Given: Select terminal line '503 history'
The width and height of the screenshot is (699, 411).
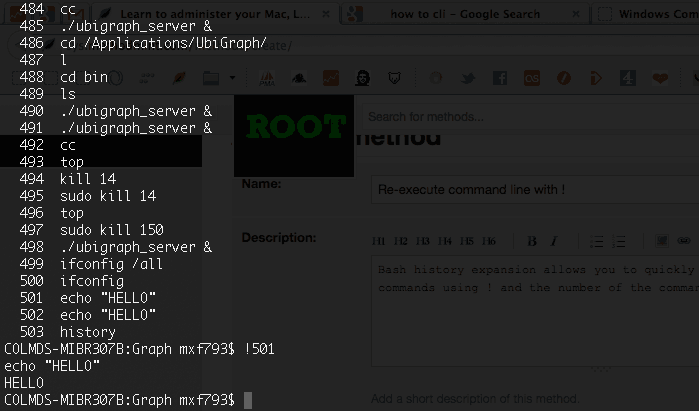Looking at the screenshot, I should 68,332.
